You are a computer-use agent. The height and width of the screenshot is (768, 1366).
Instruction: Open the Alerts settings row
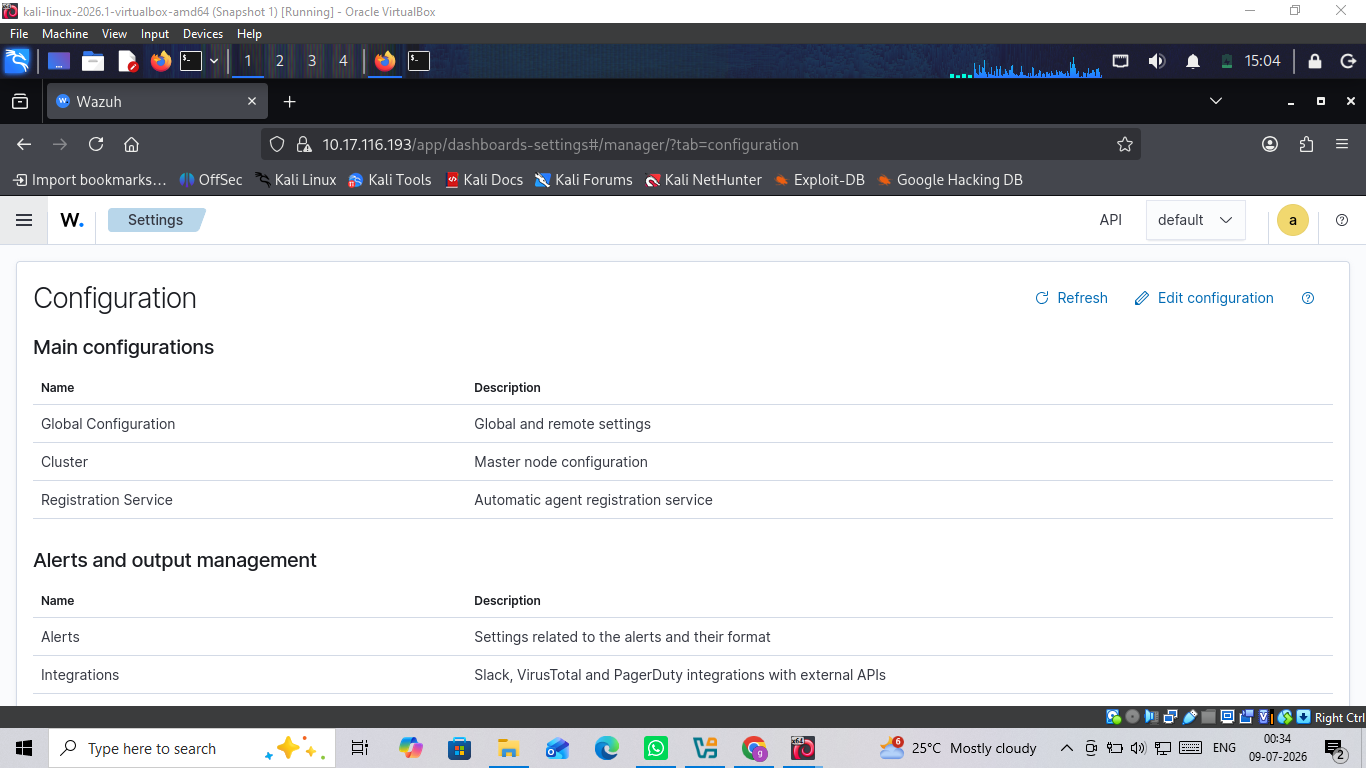pos(683,637)
